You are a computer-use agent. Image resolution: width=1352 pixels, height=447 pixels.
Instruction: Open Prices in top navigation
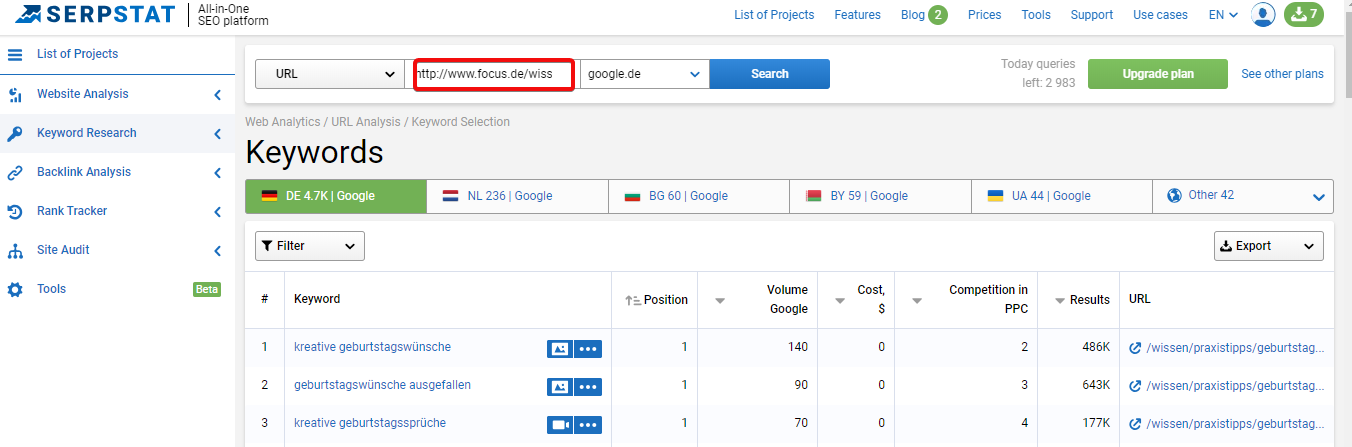pos(985,15)
